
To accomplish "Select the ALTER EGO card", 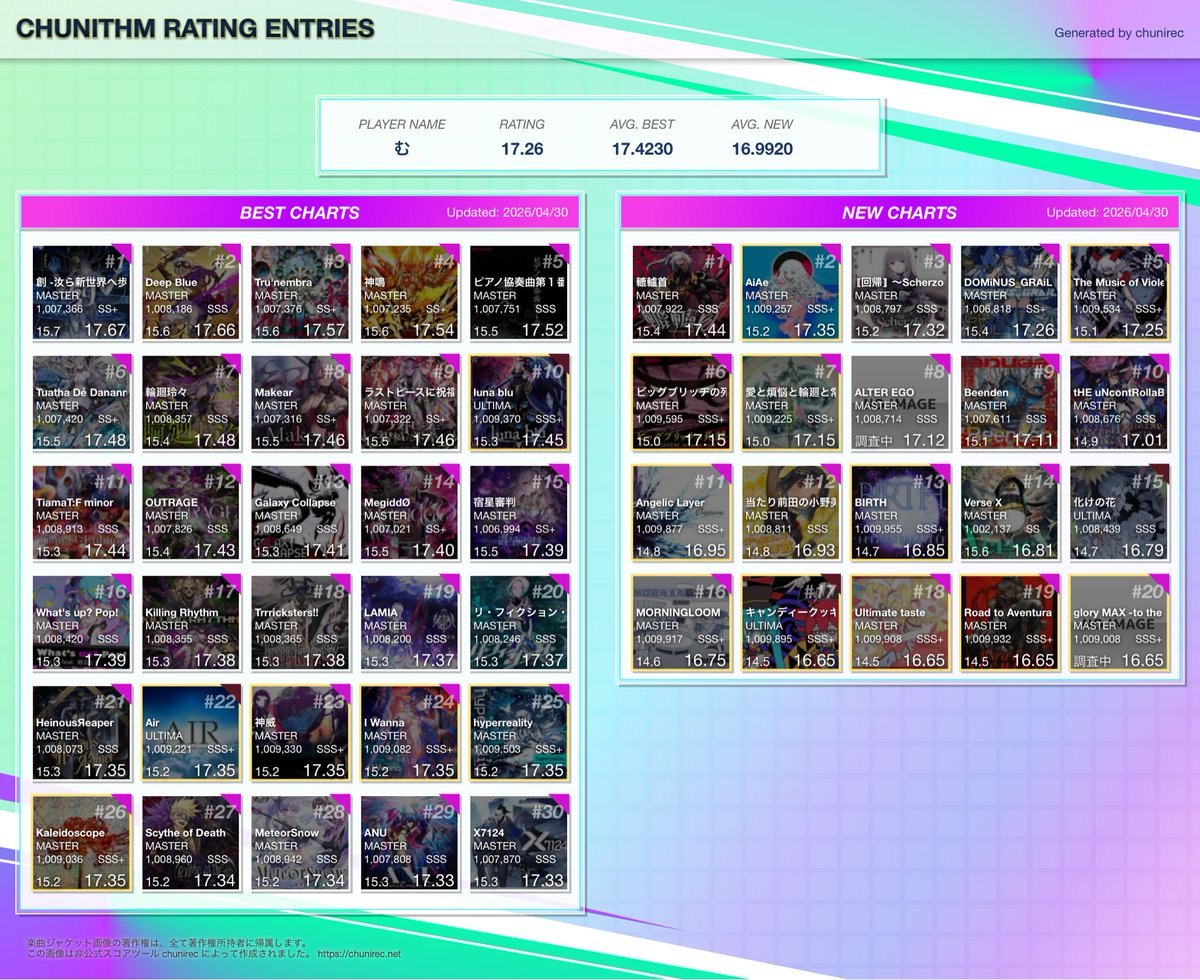I will pos(900,402).
